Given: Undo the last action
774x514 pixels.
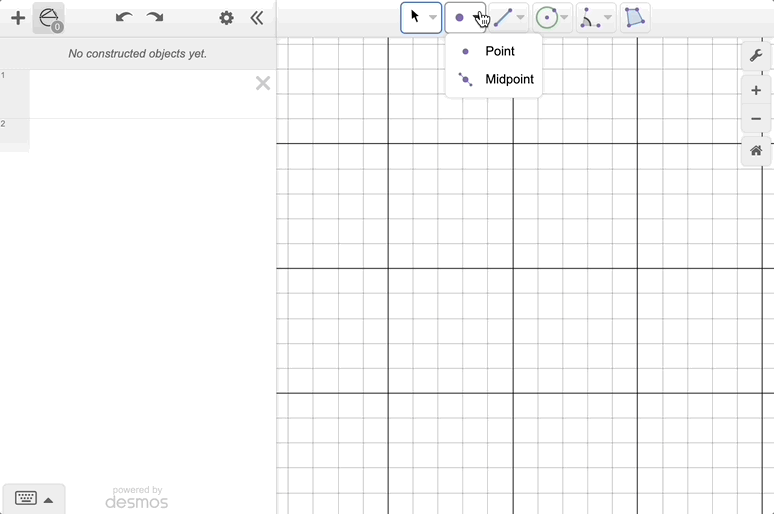Looking at the screenshot, I should click(124, 18).
